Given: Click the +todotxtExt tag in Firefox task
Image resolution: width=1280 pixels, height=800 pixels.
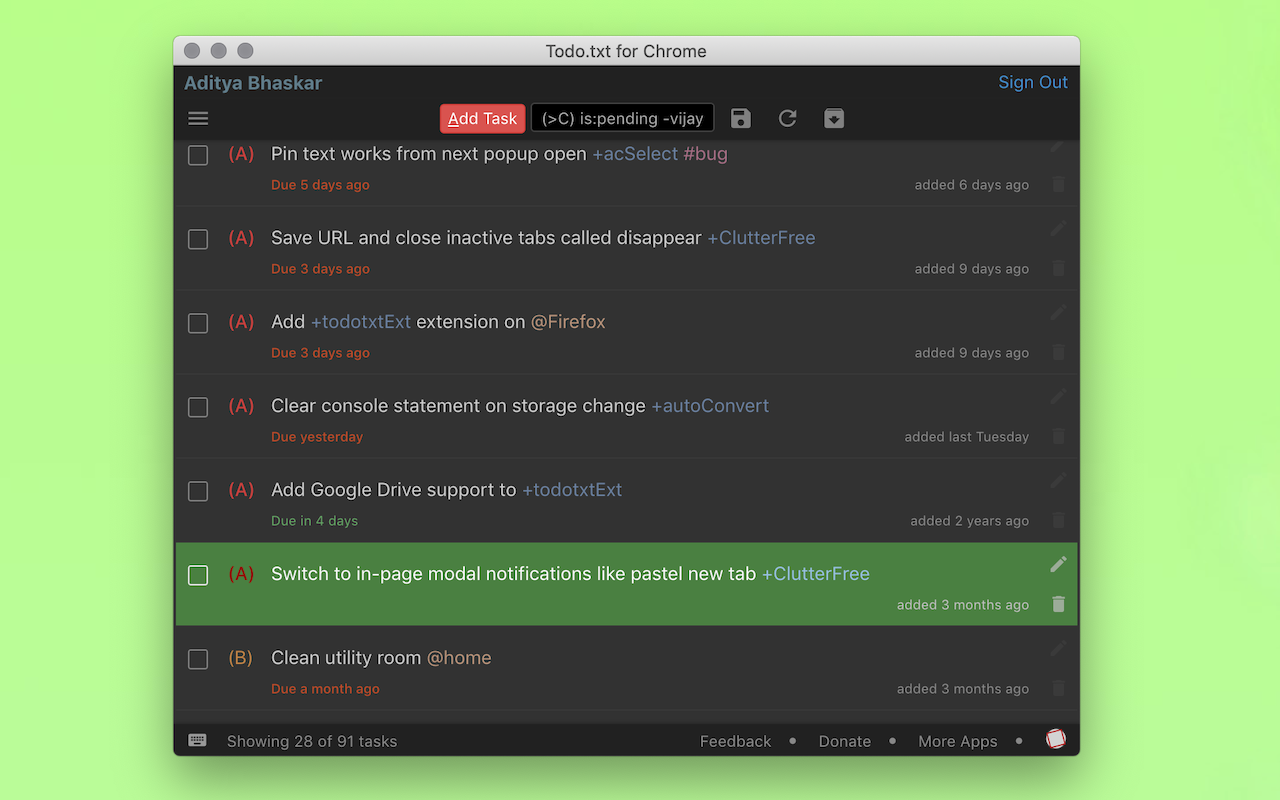Looking at the screenshot, I should click(361, 322).
